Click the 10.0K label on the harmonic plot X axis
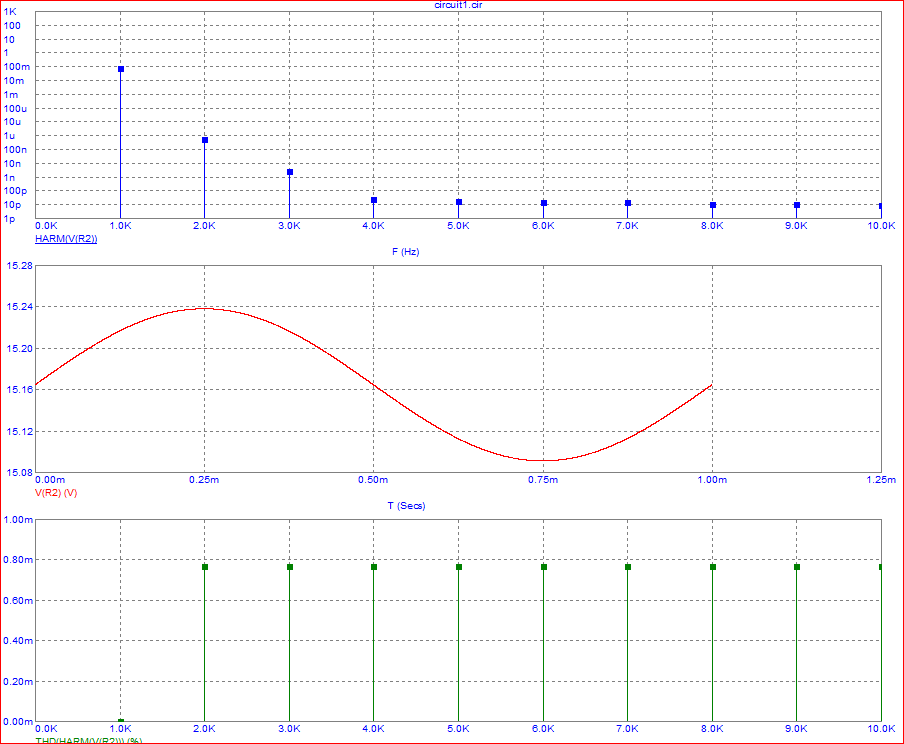The height and width of the screenshot is (744, 904). click(x=882, y=226)
